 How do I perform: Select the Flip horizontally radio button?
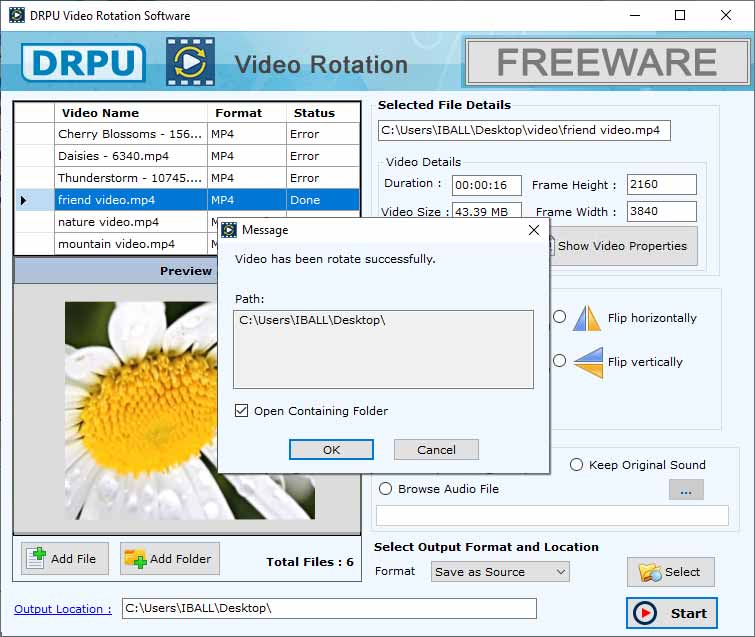tap(560, 317)
